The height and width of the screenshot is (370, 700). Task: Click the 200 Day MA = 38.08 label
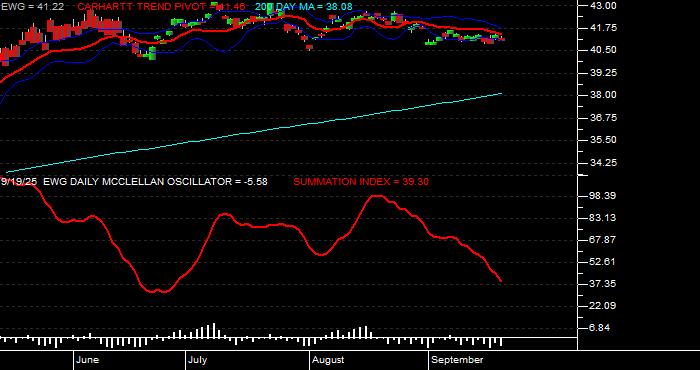[x=304, y=7]
